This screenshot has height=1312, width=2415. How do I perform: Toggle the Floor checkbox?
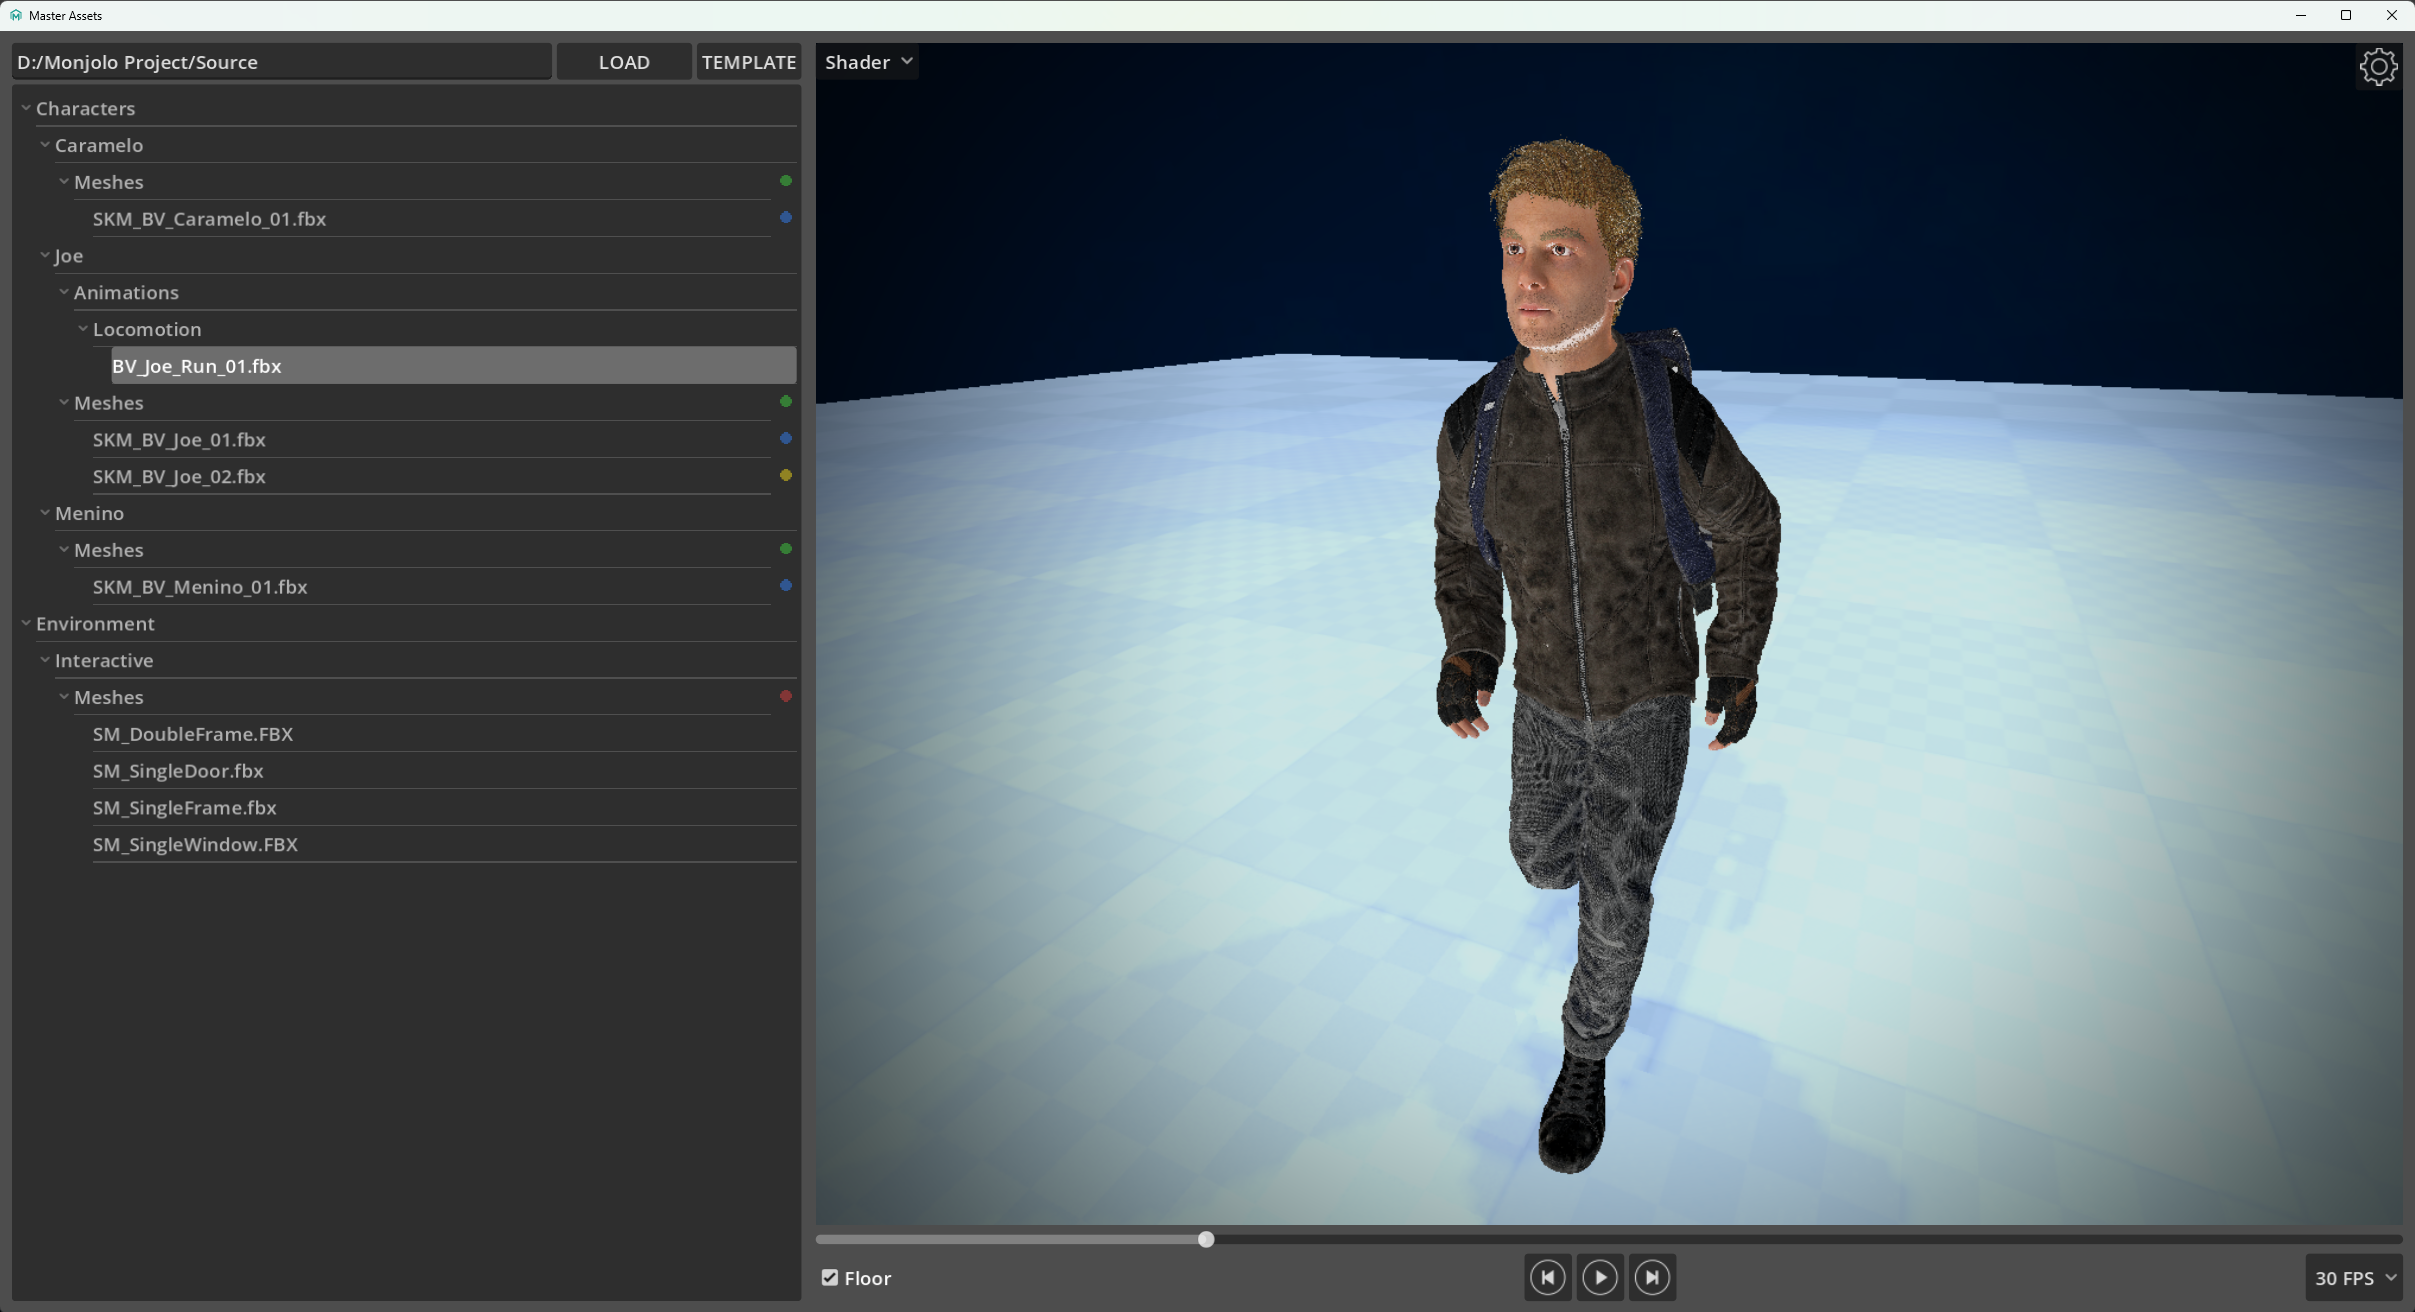tap(830, 1277)
